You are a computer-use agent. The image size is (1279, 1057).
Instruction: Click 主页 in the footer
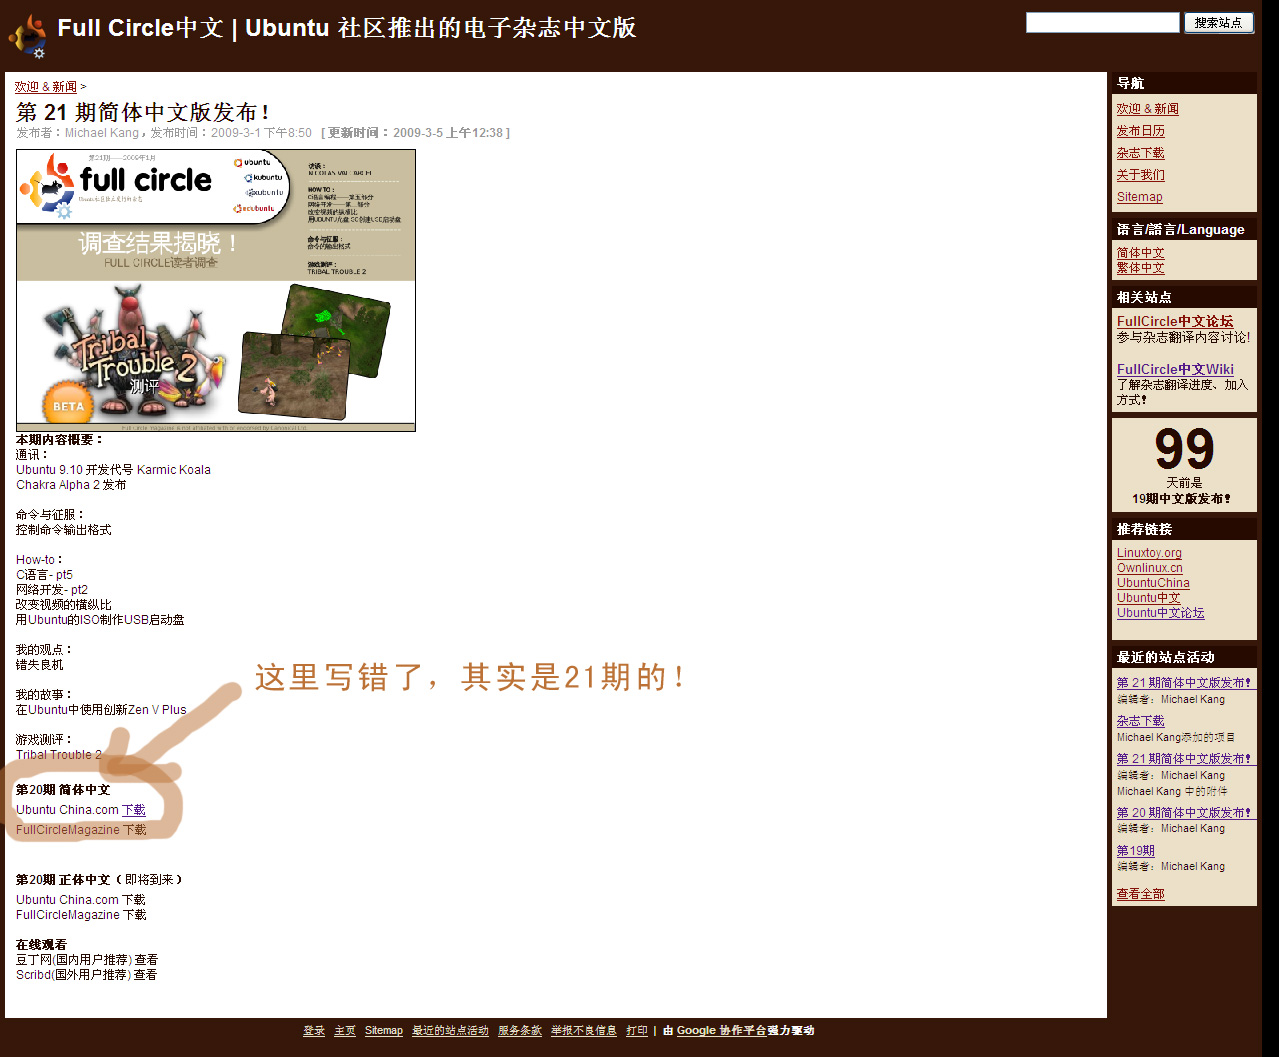[345, 1031]
